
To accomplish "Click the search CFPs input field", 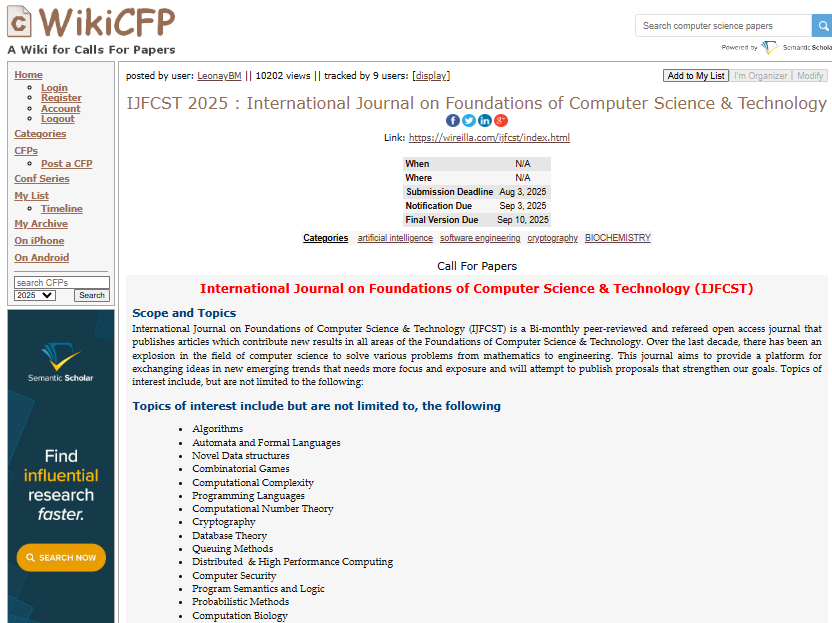I will [62, 282].
